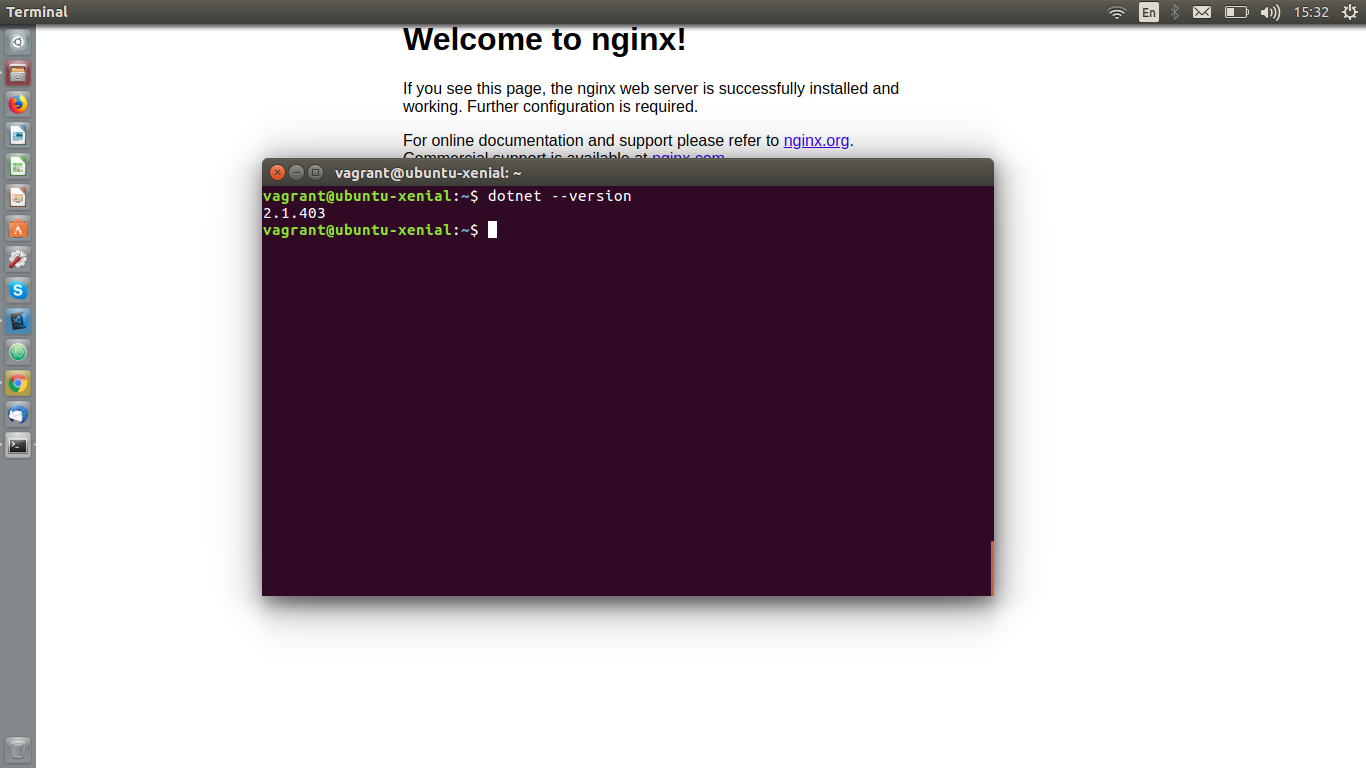Open System Settings from the dock

(17, 258)
